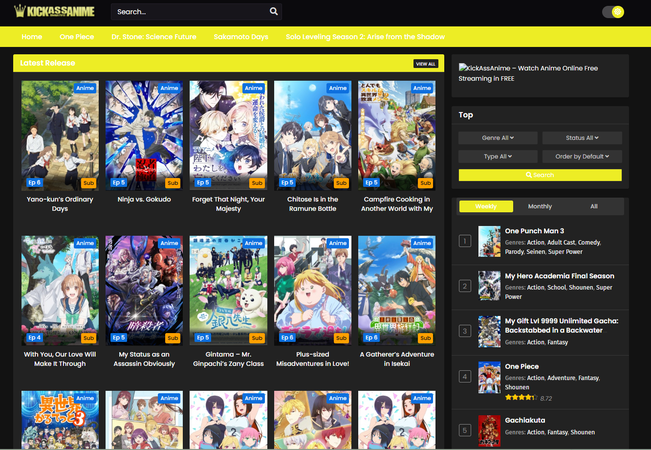Open One Piece ranking entry title
This screenshot has width=651, height=450.
pos(522,367)
